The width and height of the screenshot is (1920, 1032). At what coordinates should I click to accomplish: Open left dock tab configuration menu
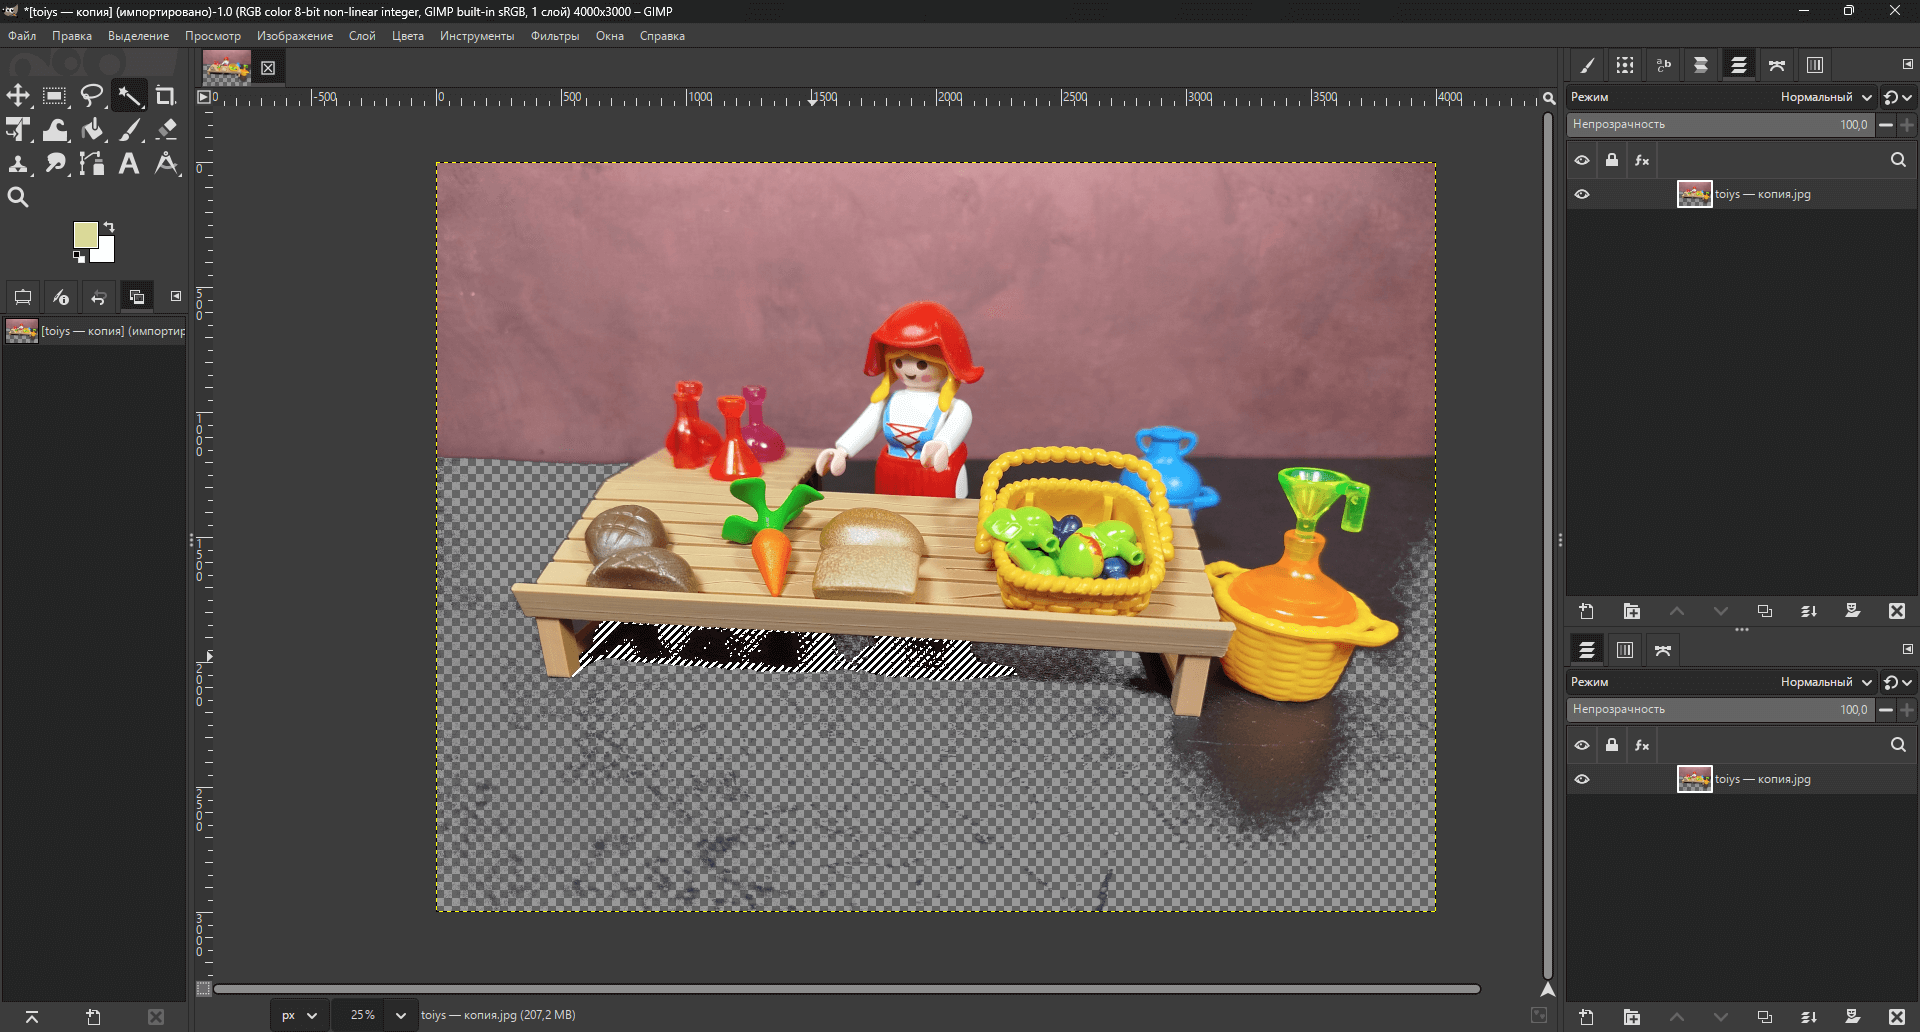point(176,296)
